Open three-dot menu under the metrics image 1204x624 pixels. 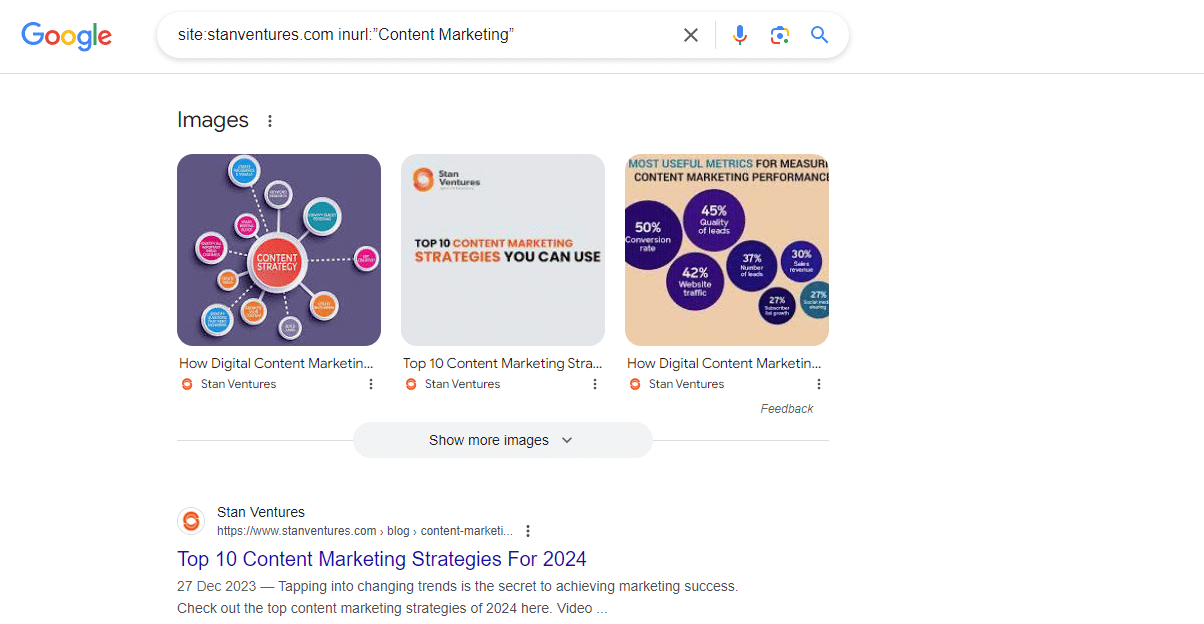tap(819, 384)
